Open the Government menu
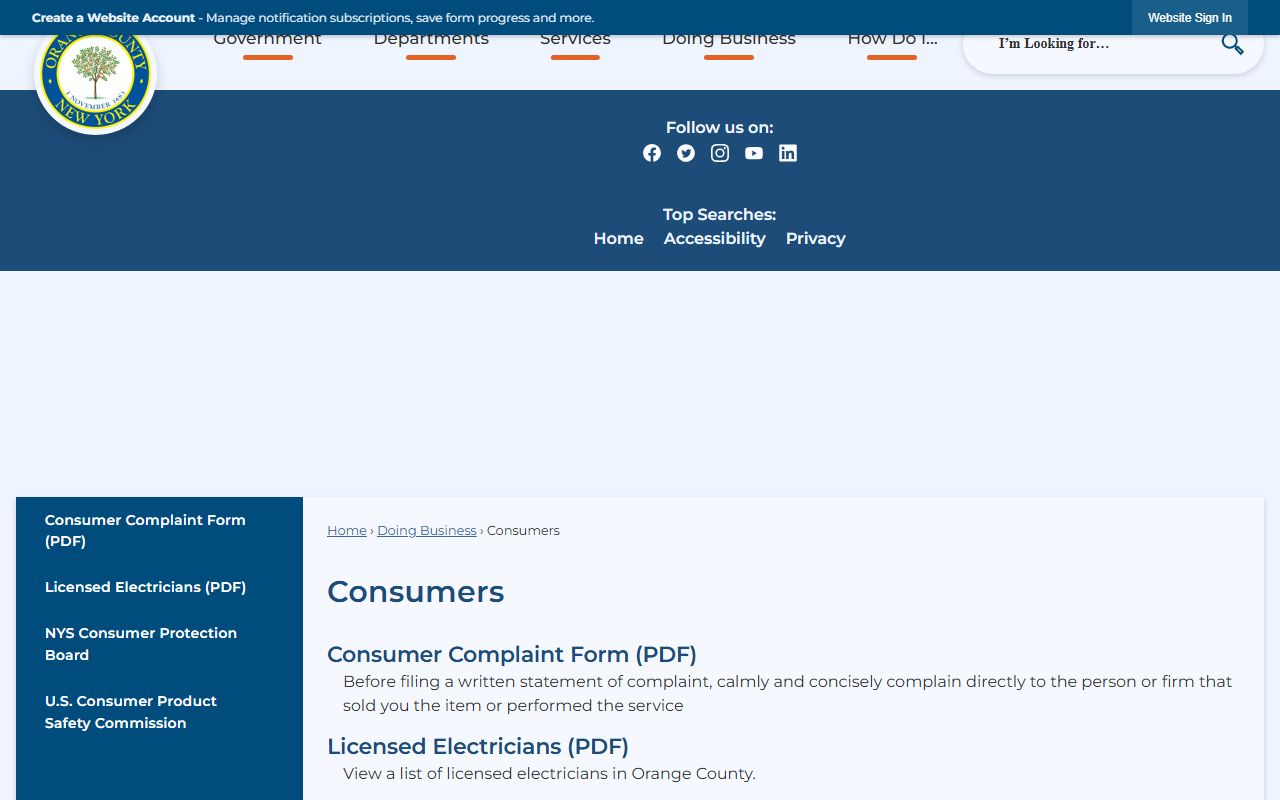The image size is (1280, 800). 267,42
